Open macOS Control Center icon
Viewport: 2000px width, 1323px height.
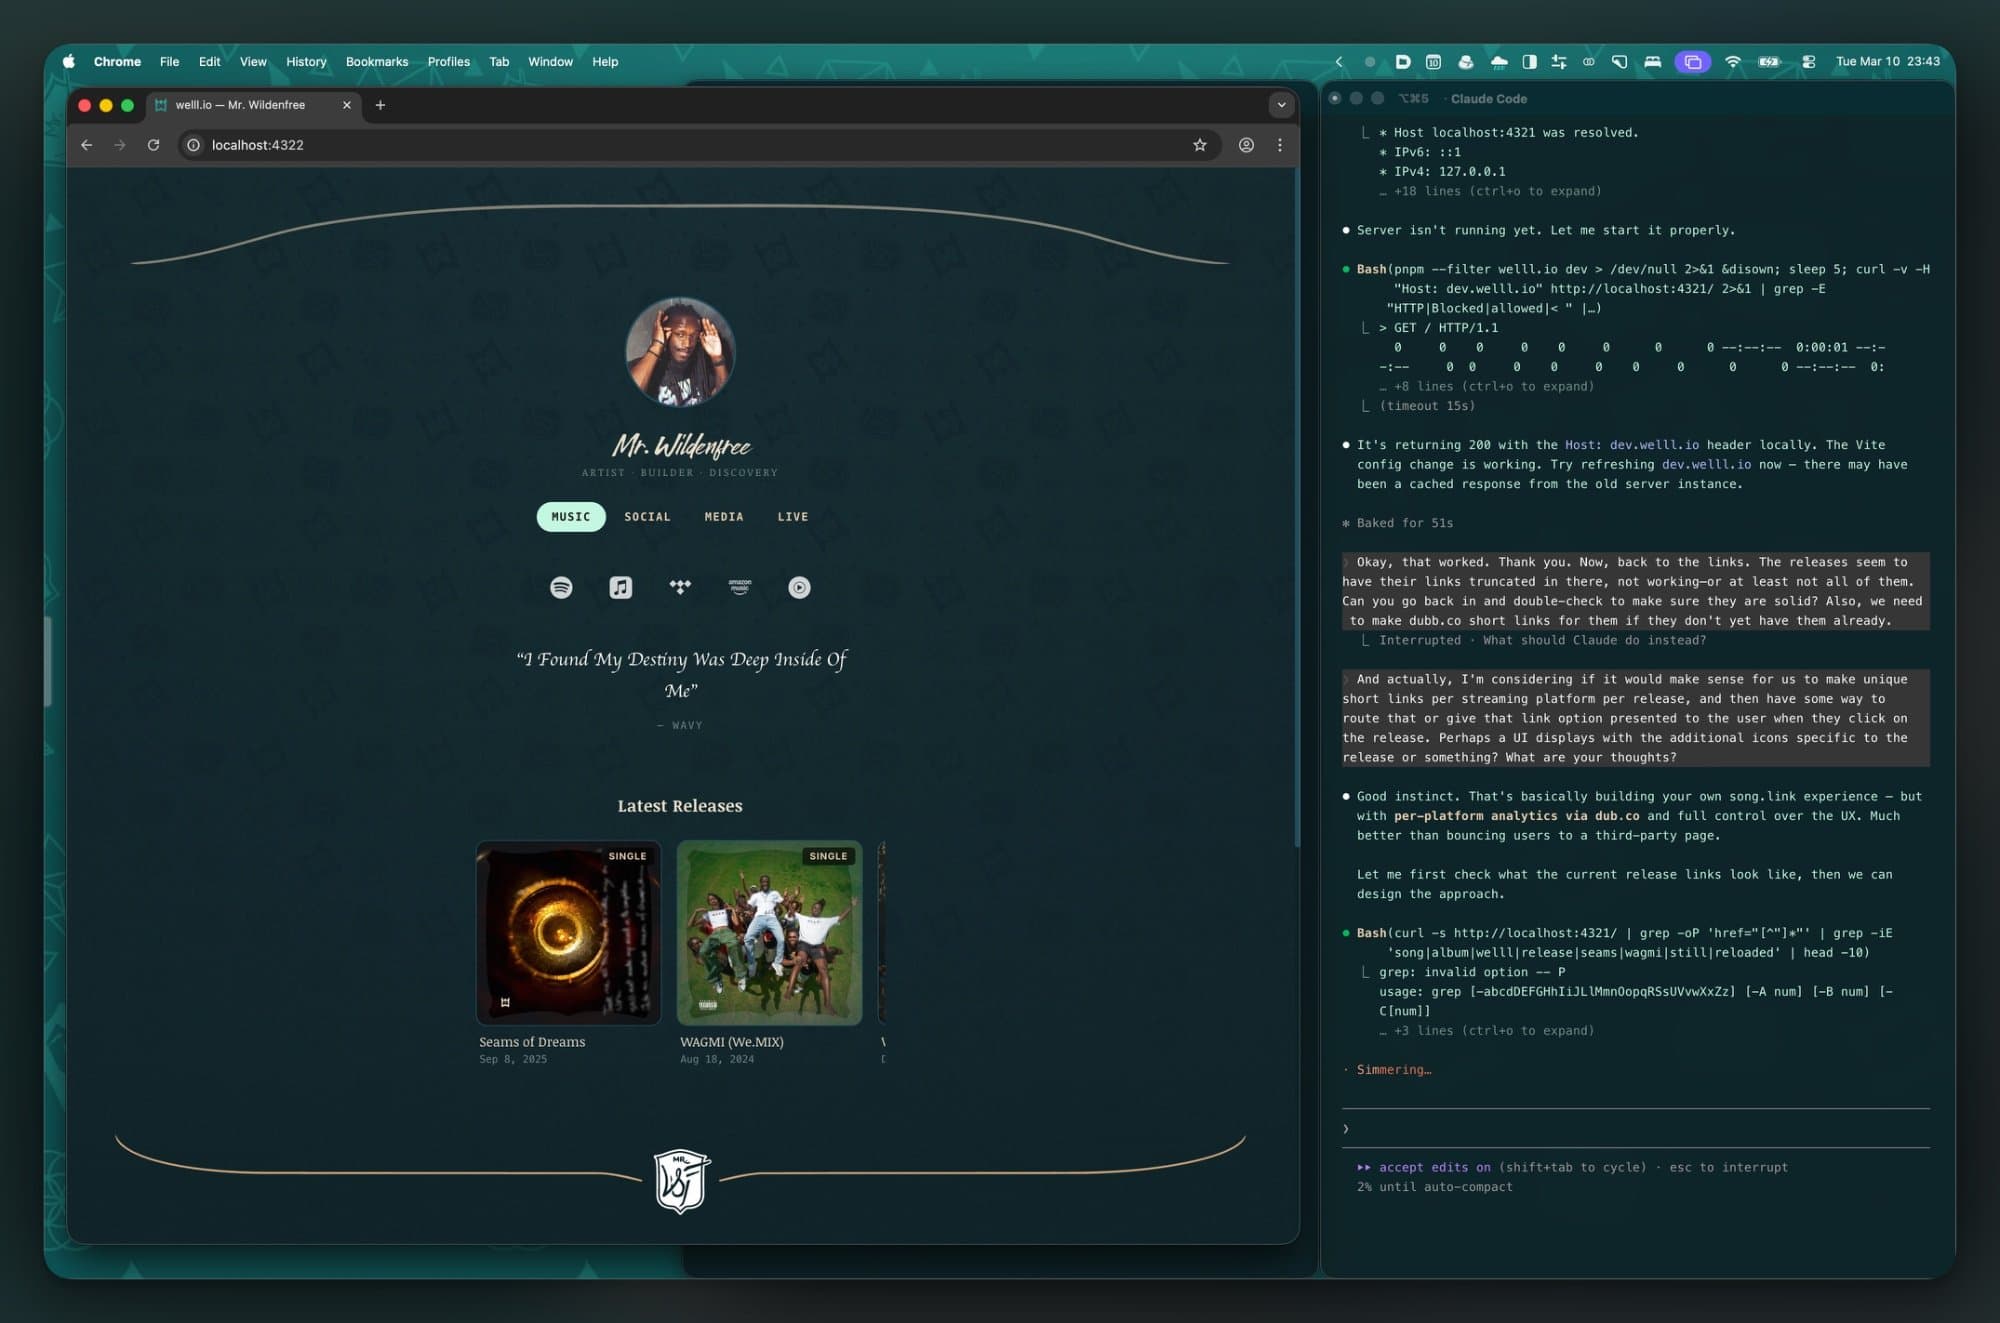pos(1808,62)
